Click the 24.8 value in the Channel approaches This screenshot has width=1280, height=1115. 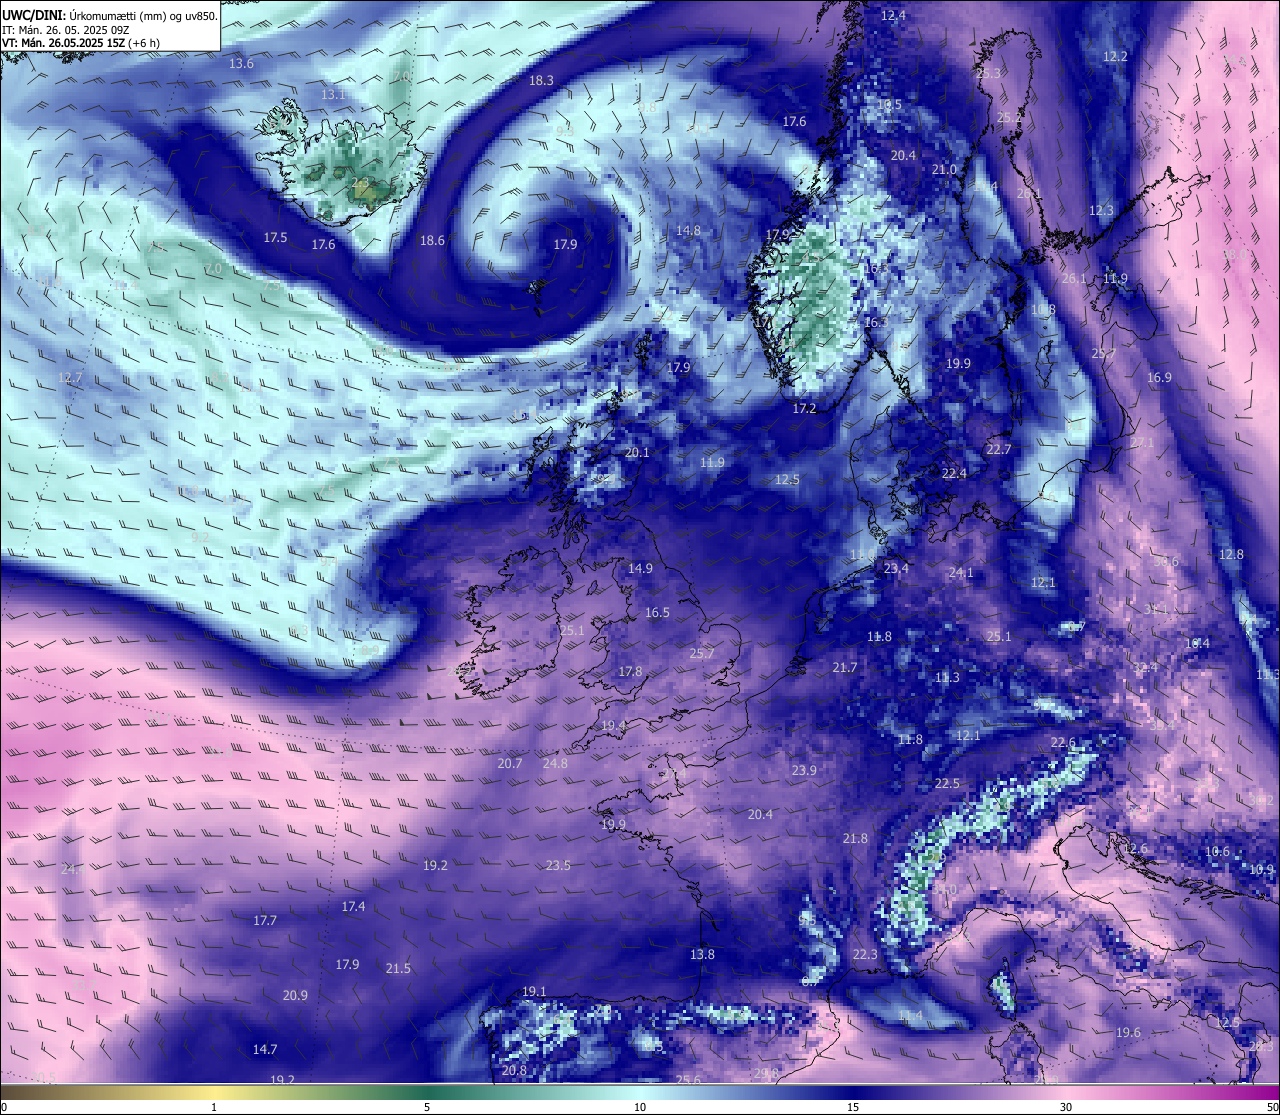pyautogui.click(x=555, y=764)
